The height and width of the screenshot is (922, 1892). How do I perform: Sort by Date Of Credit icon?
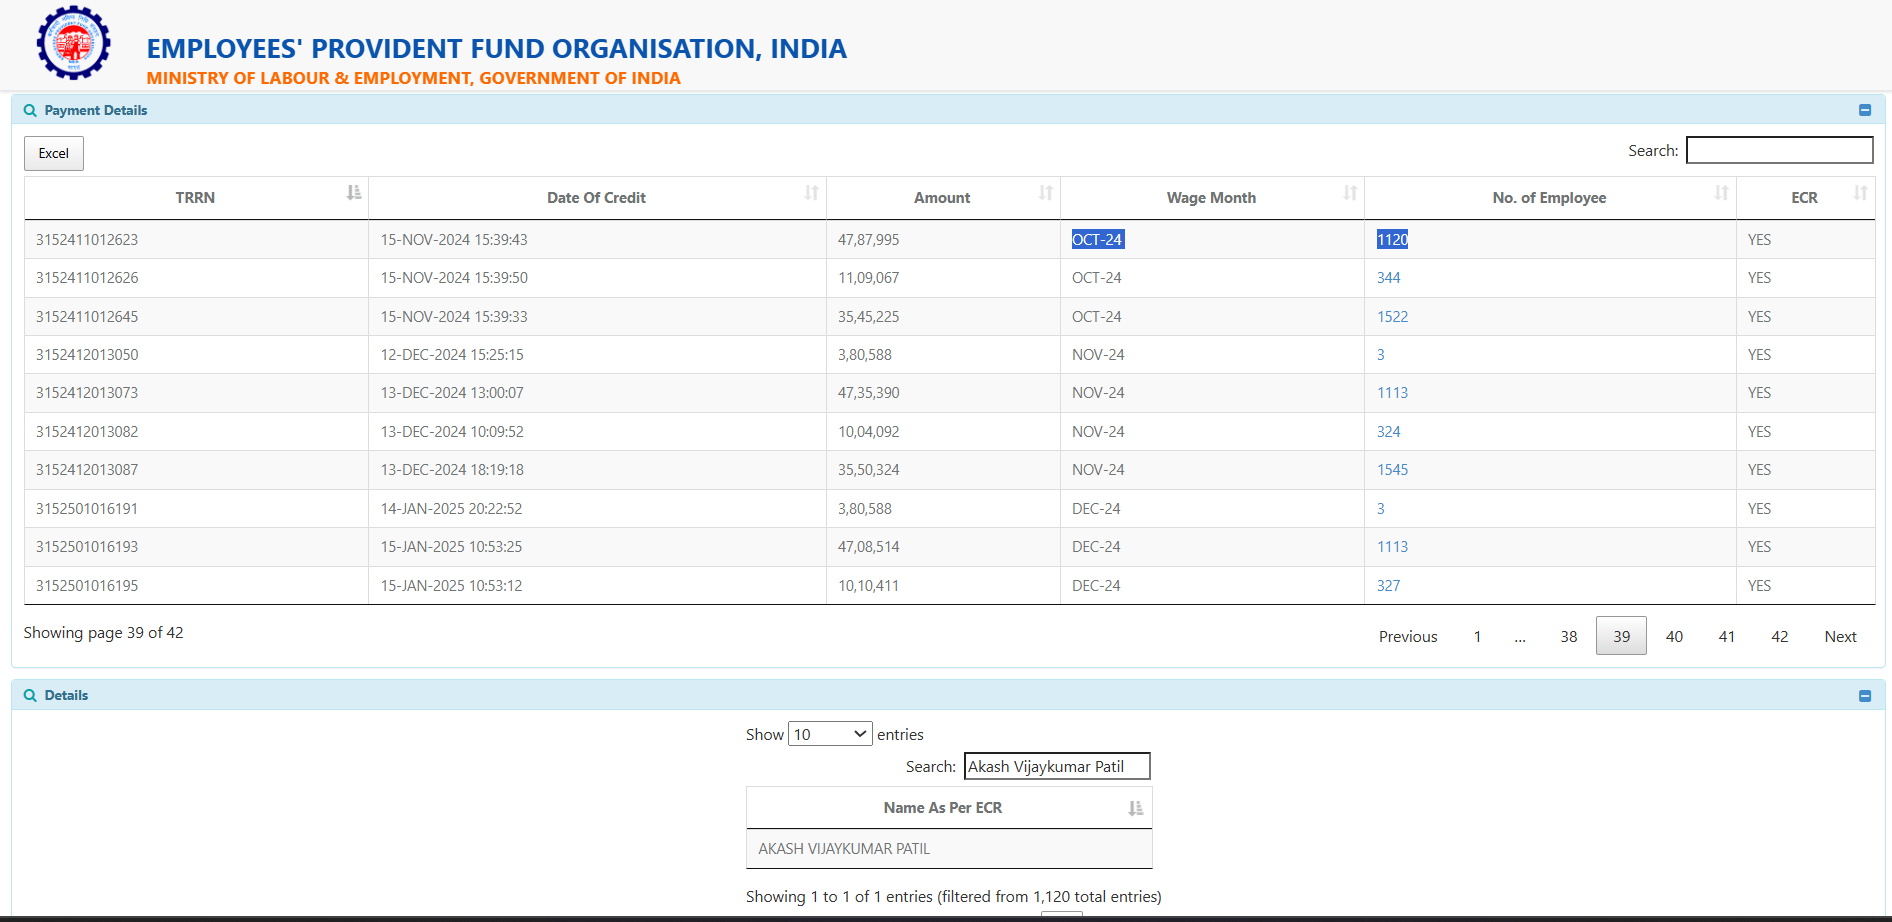811,193
